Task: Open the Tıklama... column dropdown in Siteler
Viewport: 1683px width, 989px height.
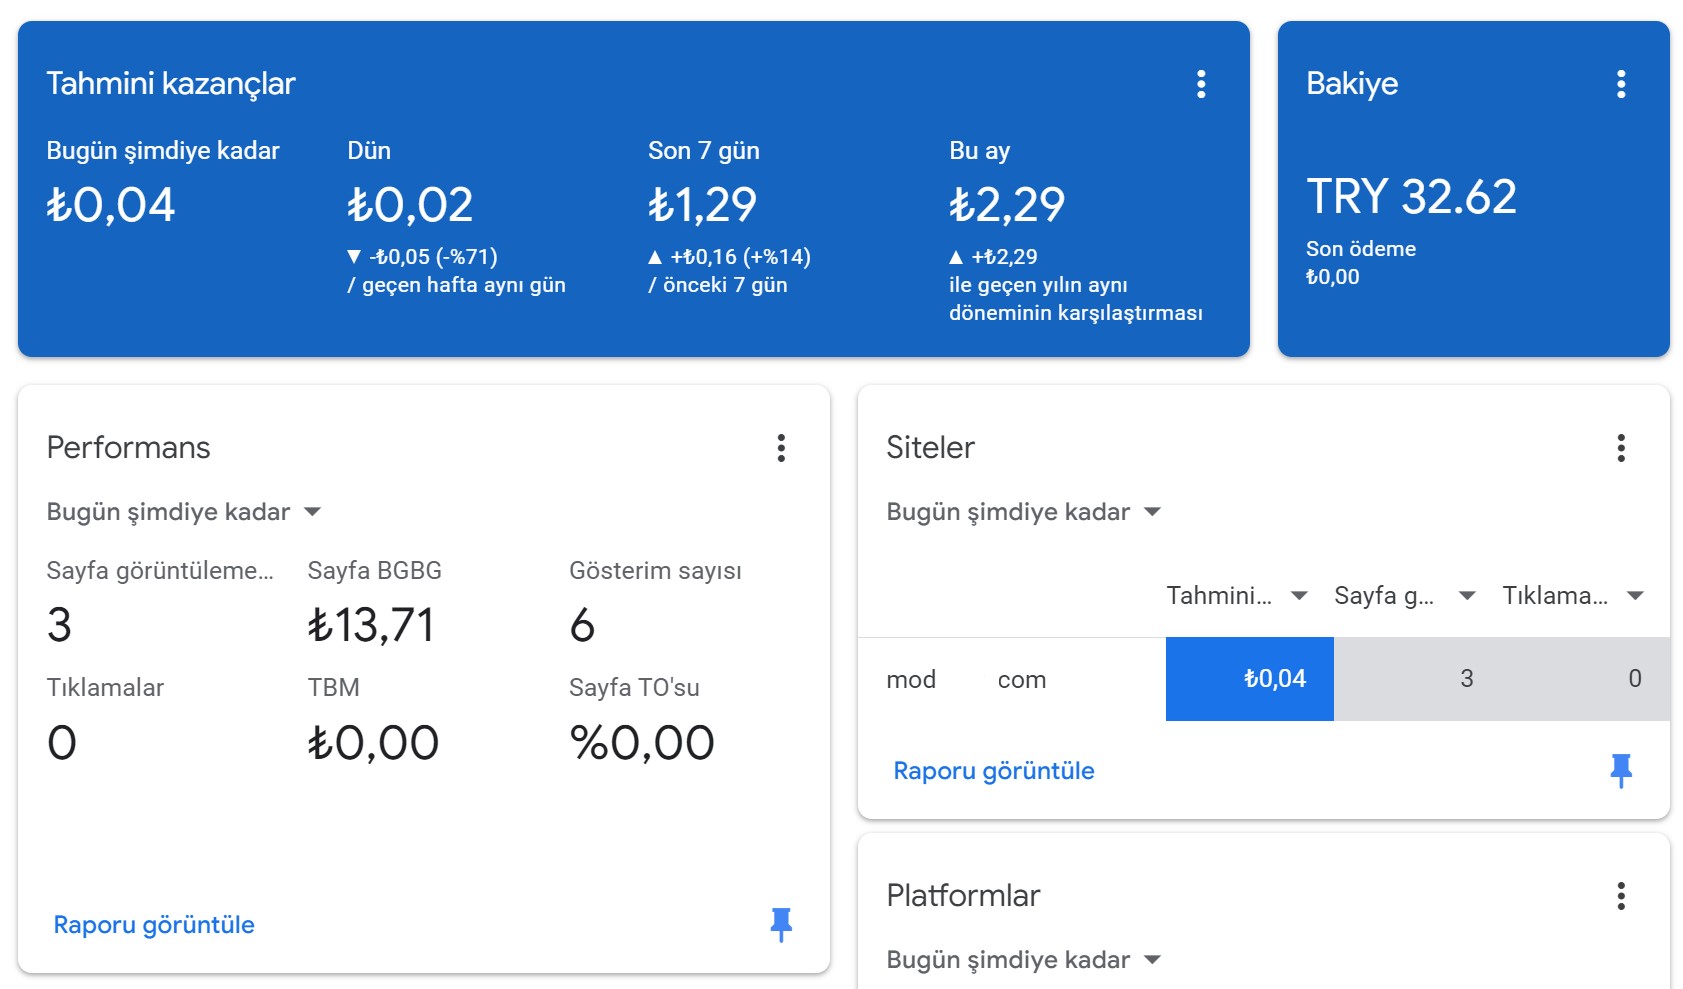Action: pyautogui.click(x=1573, y=596)
